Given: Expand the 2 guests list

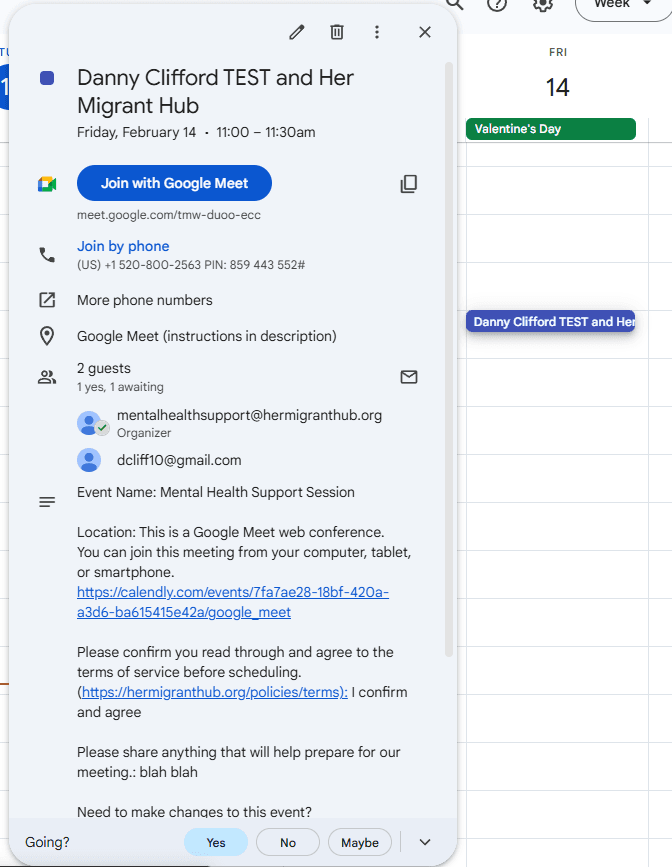Looking at the screenshot, I should pyautogui.click(x=104, y=369).
